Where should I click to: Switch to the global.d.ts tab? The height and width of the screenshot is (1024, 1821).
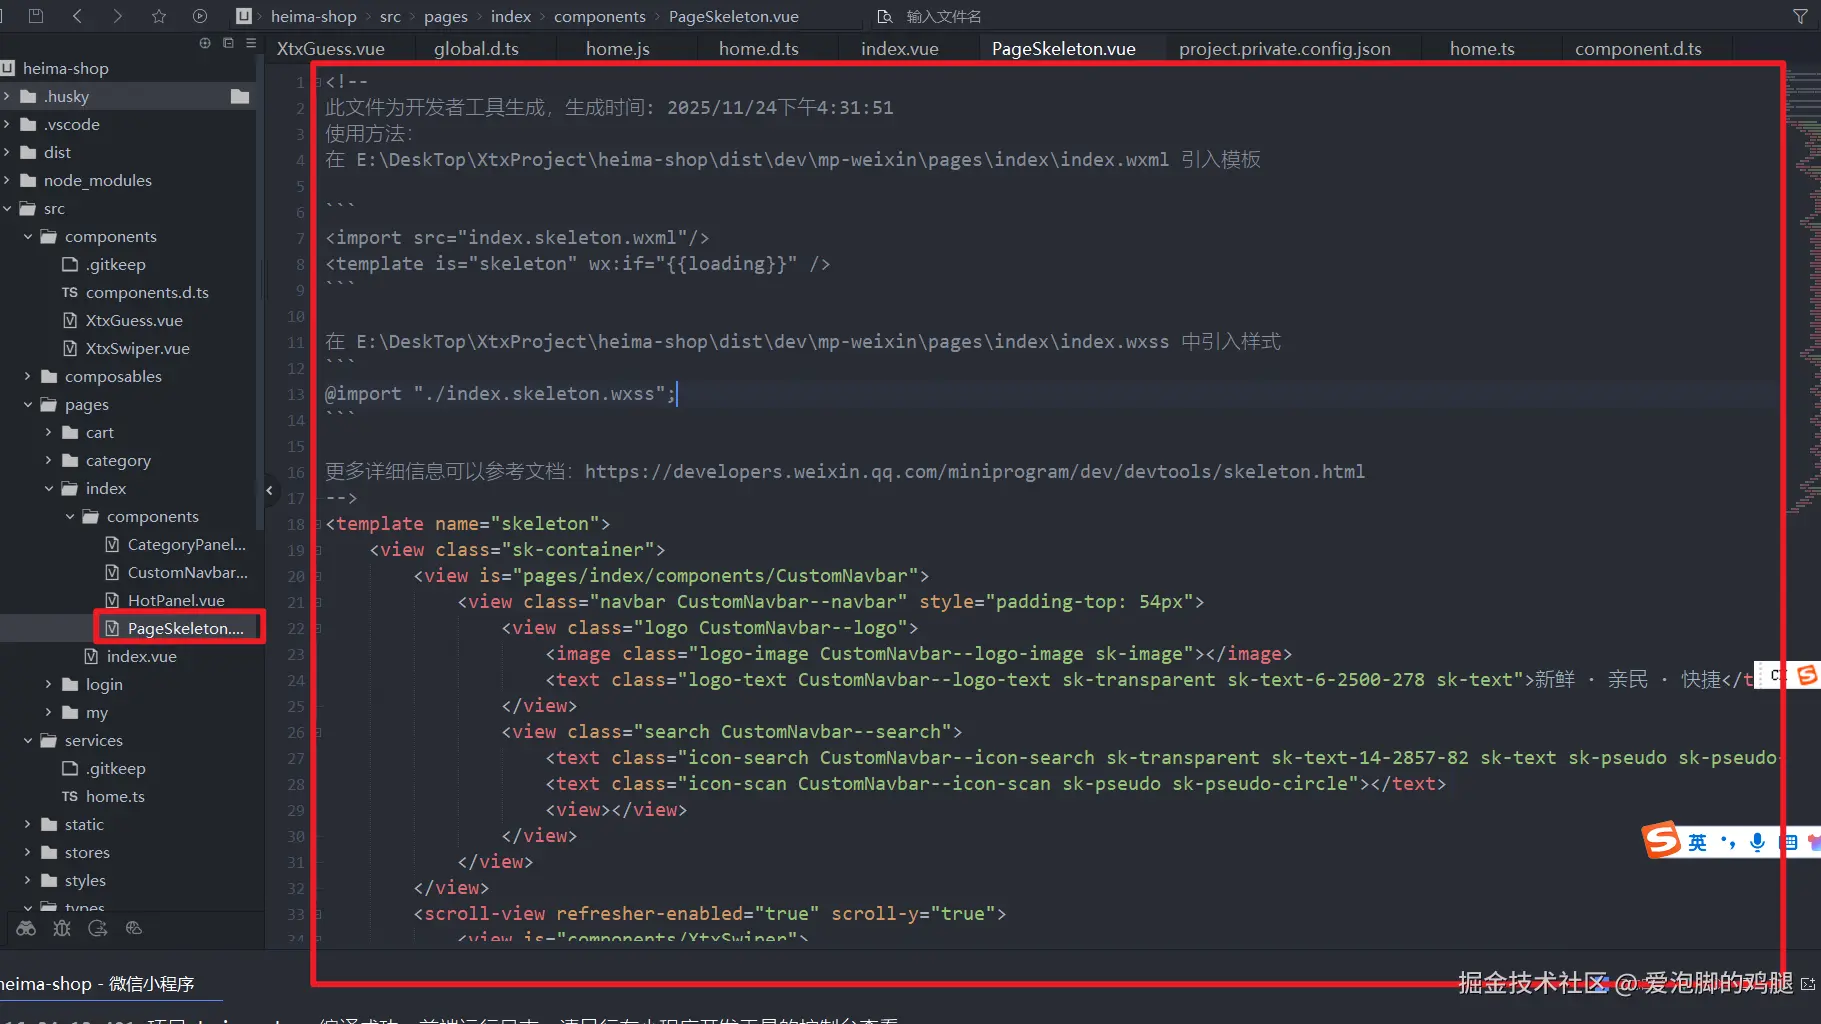coord(476,48)
